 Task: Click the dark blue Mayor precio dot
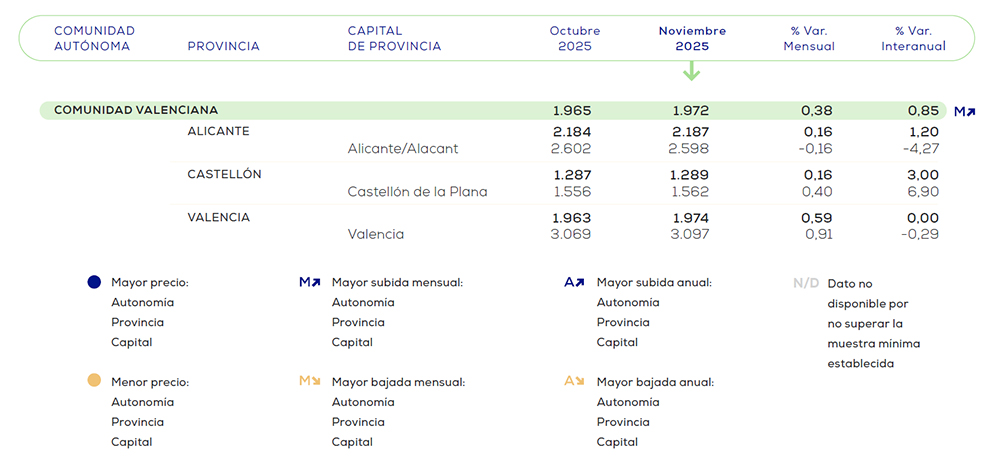click(94, 283)
